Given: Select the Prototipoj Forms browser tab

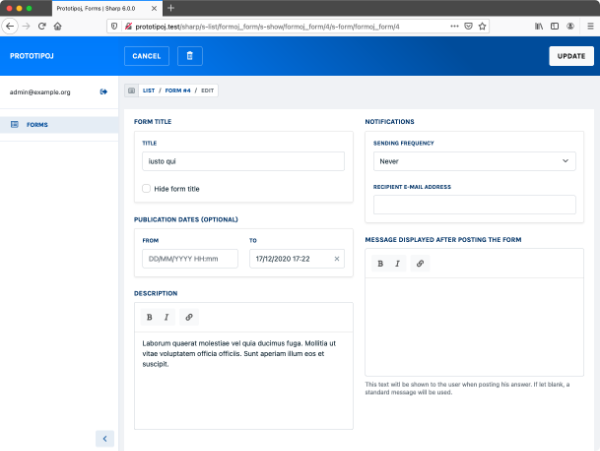Looking at the screenshot, I should (107, 8).
